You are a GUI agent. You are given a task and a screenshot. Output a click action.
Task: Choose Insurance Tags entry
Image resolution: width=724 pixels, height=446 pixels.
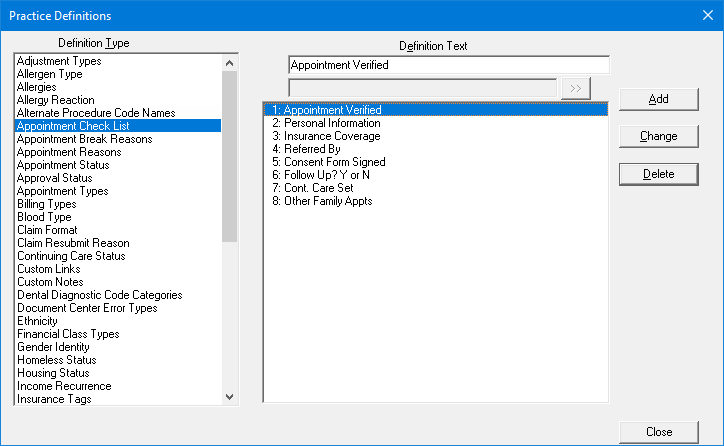[118, 399]
